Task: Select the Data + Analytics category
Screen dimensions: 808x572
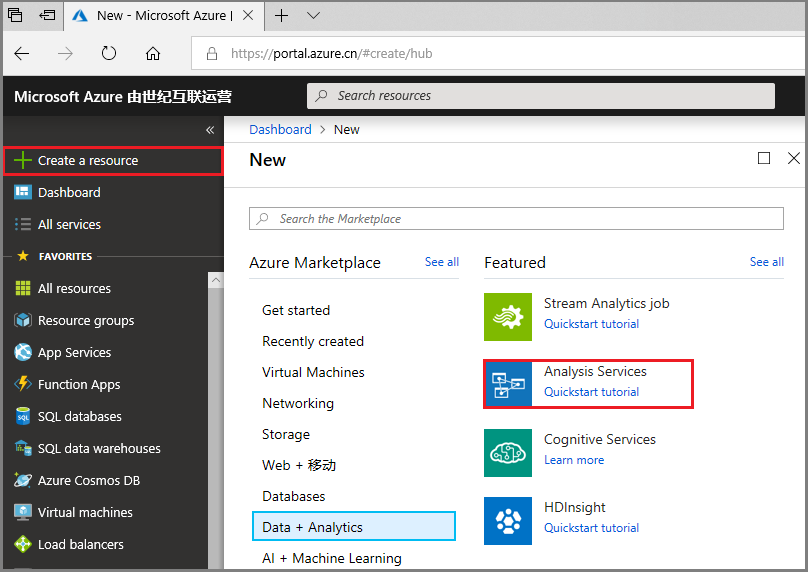Action: coord(353,527)
